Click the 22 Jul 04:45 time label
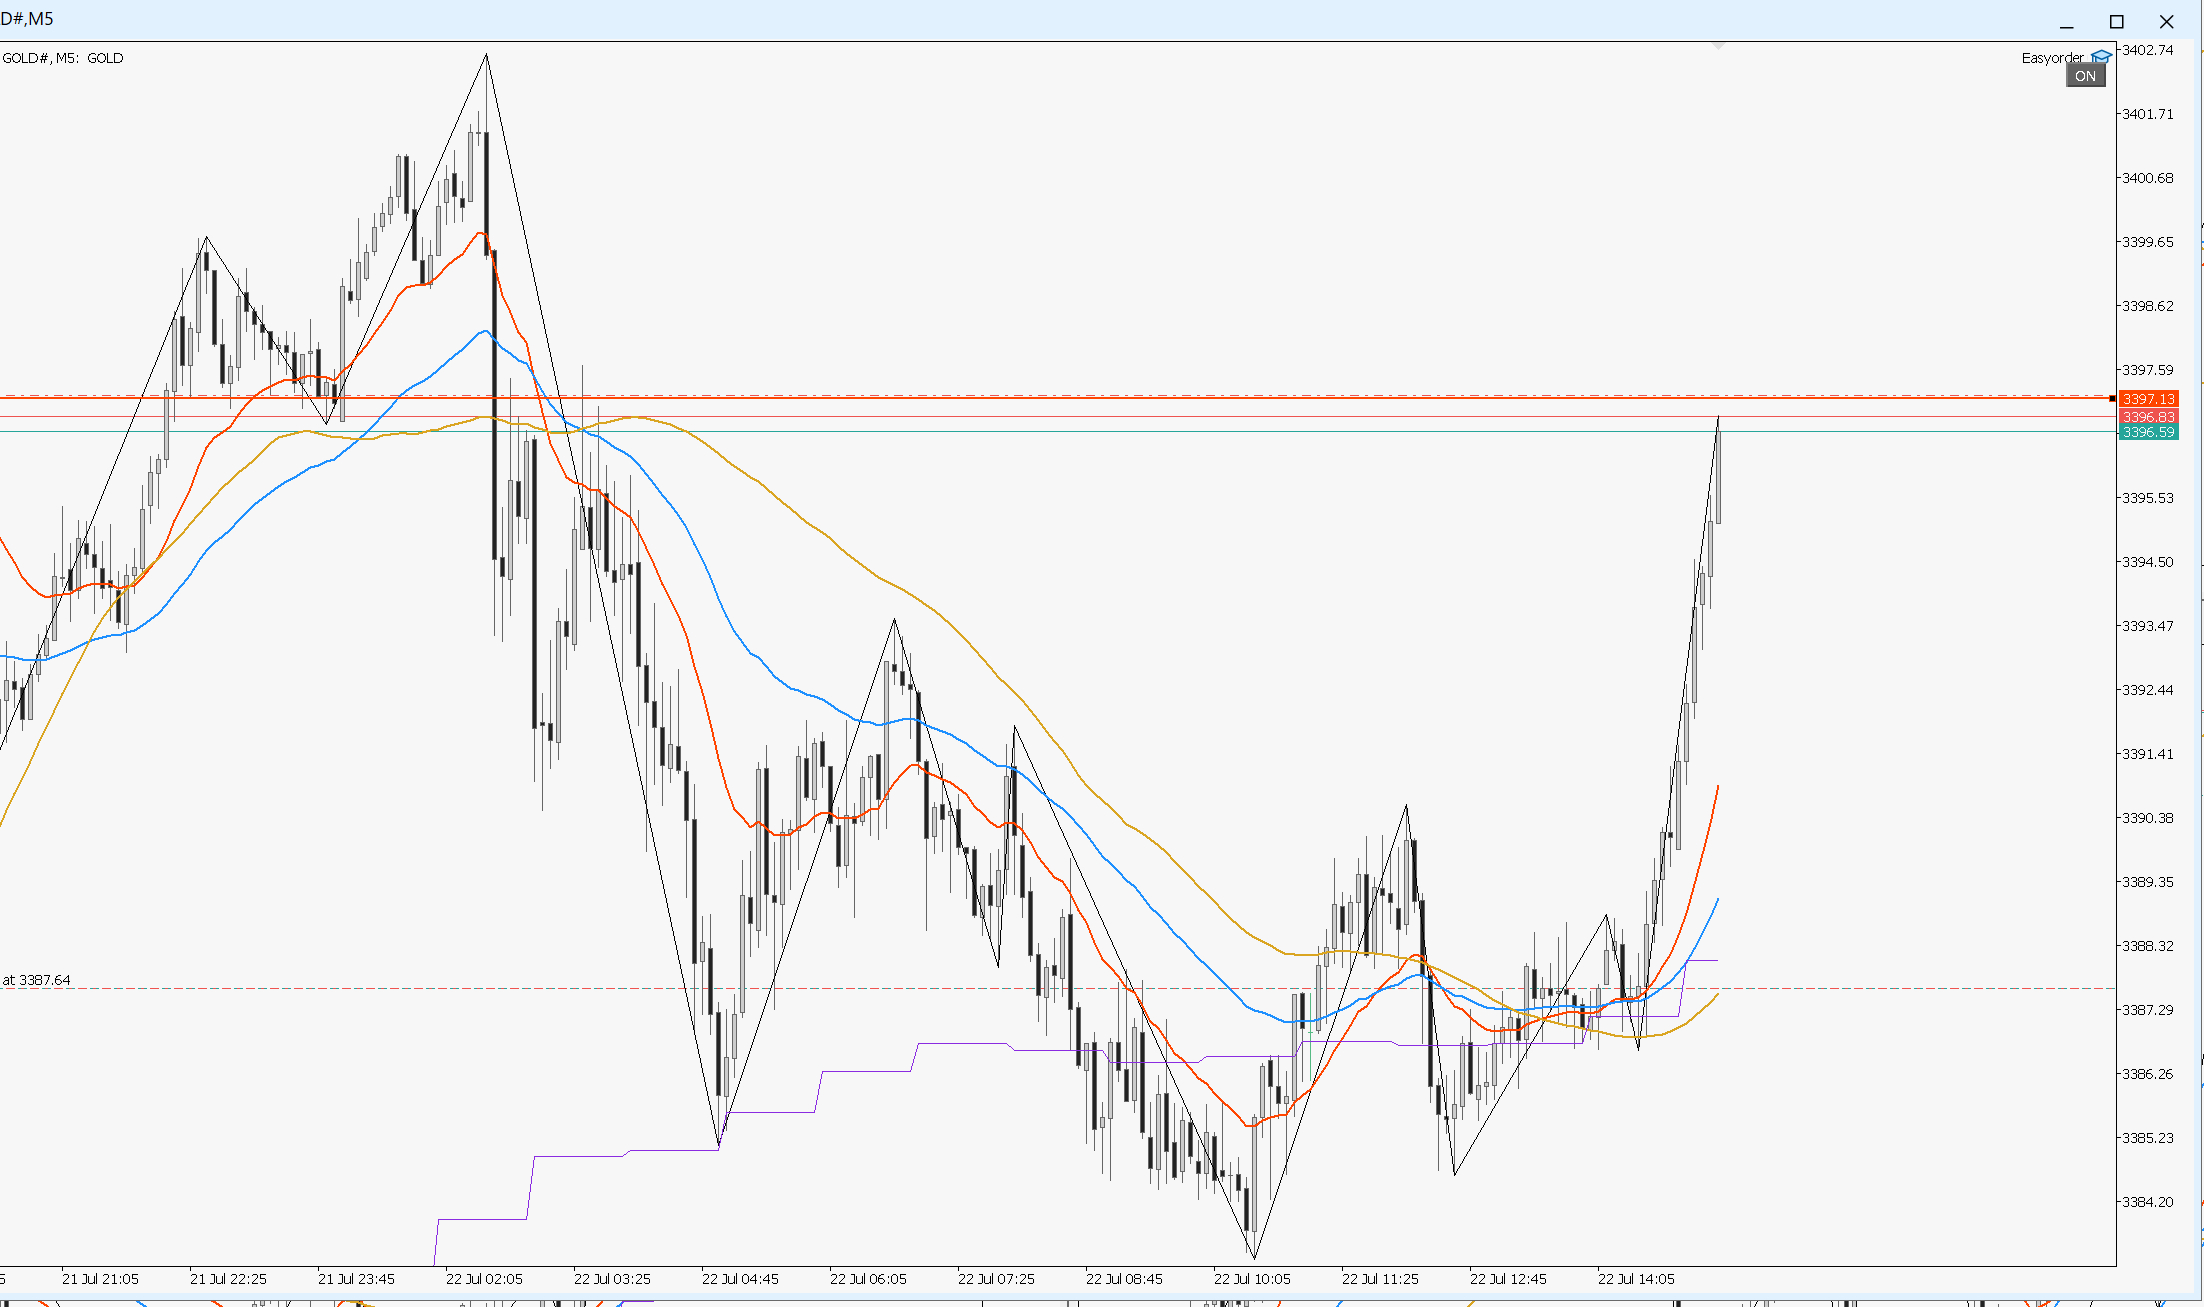2204x1307 pixels. pyautogui.click(x=740, y=1279)
